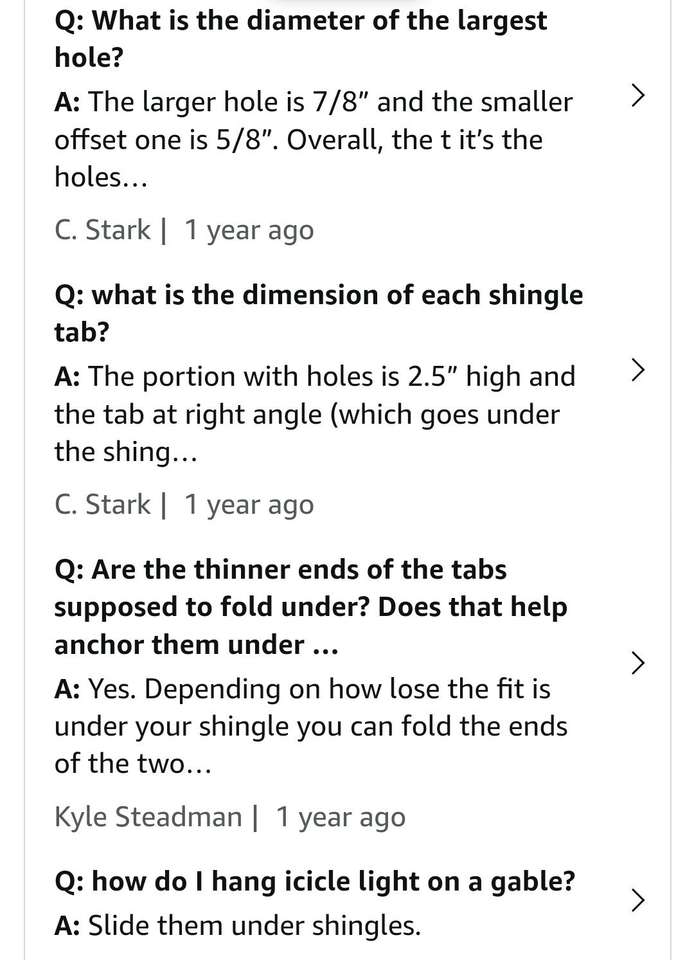Tap the 'Slide them under shingles' answer
The height and width of the screenshot is (960, 694).
tap(254, 926)
